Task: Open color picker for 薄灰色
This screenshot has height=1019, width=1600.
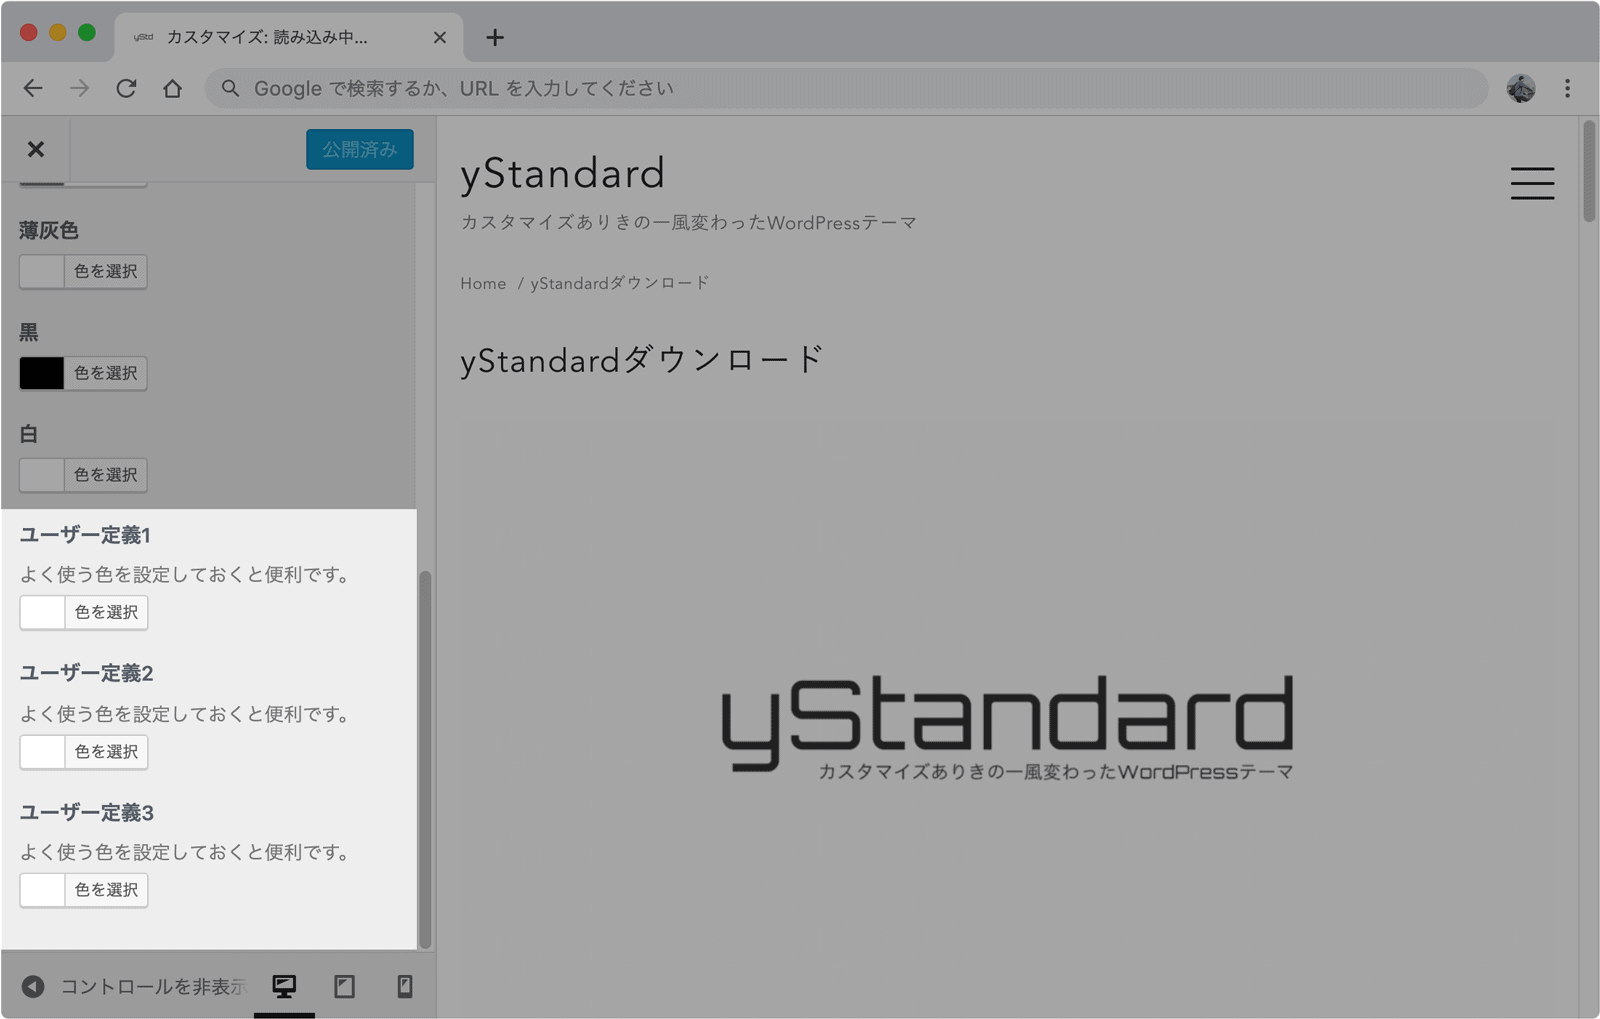Action: 106,271
